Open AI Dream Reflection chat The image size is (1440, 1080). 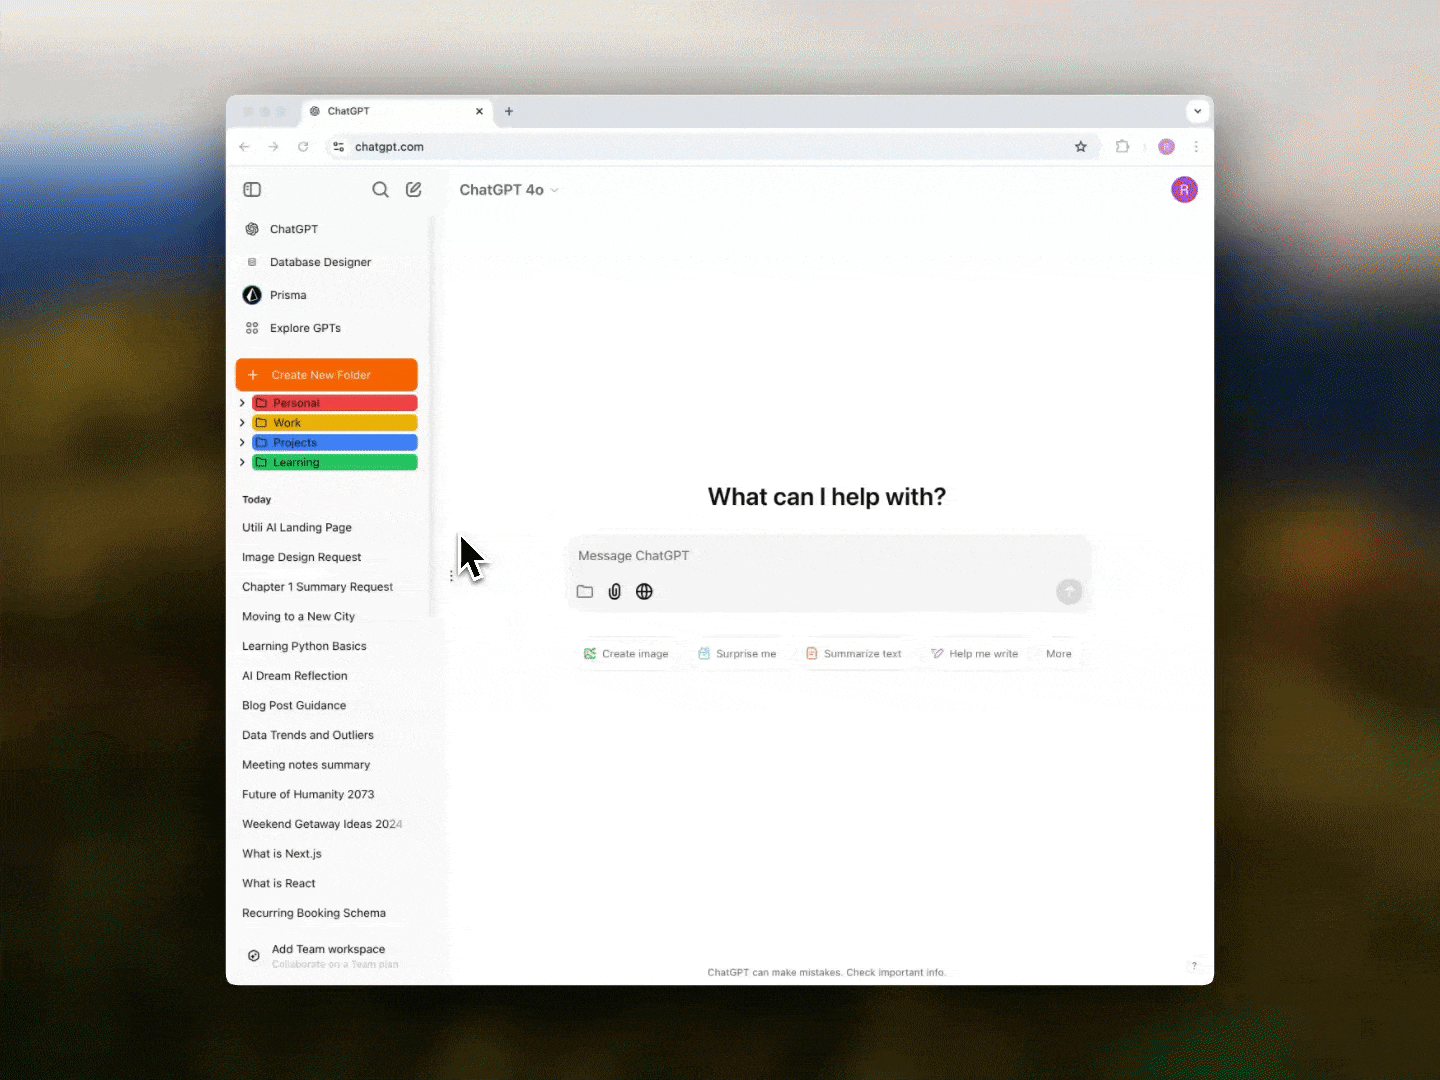tap(295, 676)
